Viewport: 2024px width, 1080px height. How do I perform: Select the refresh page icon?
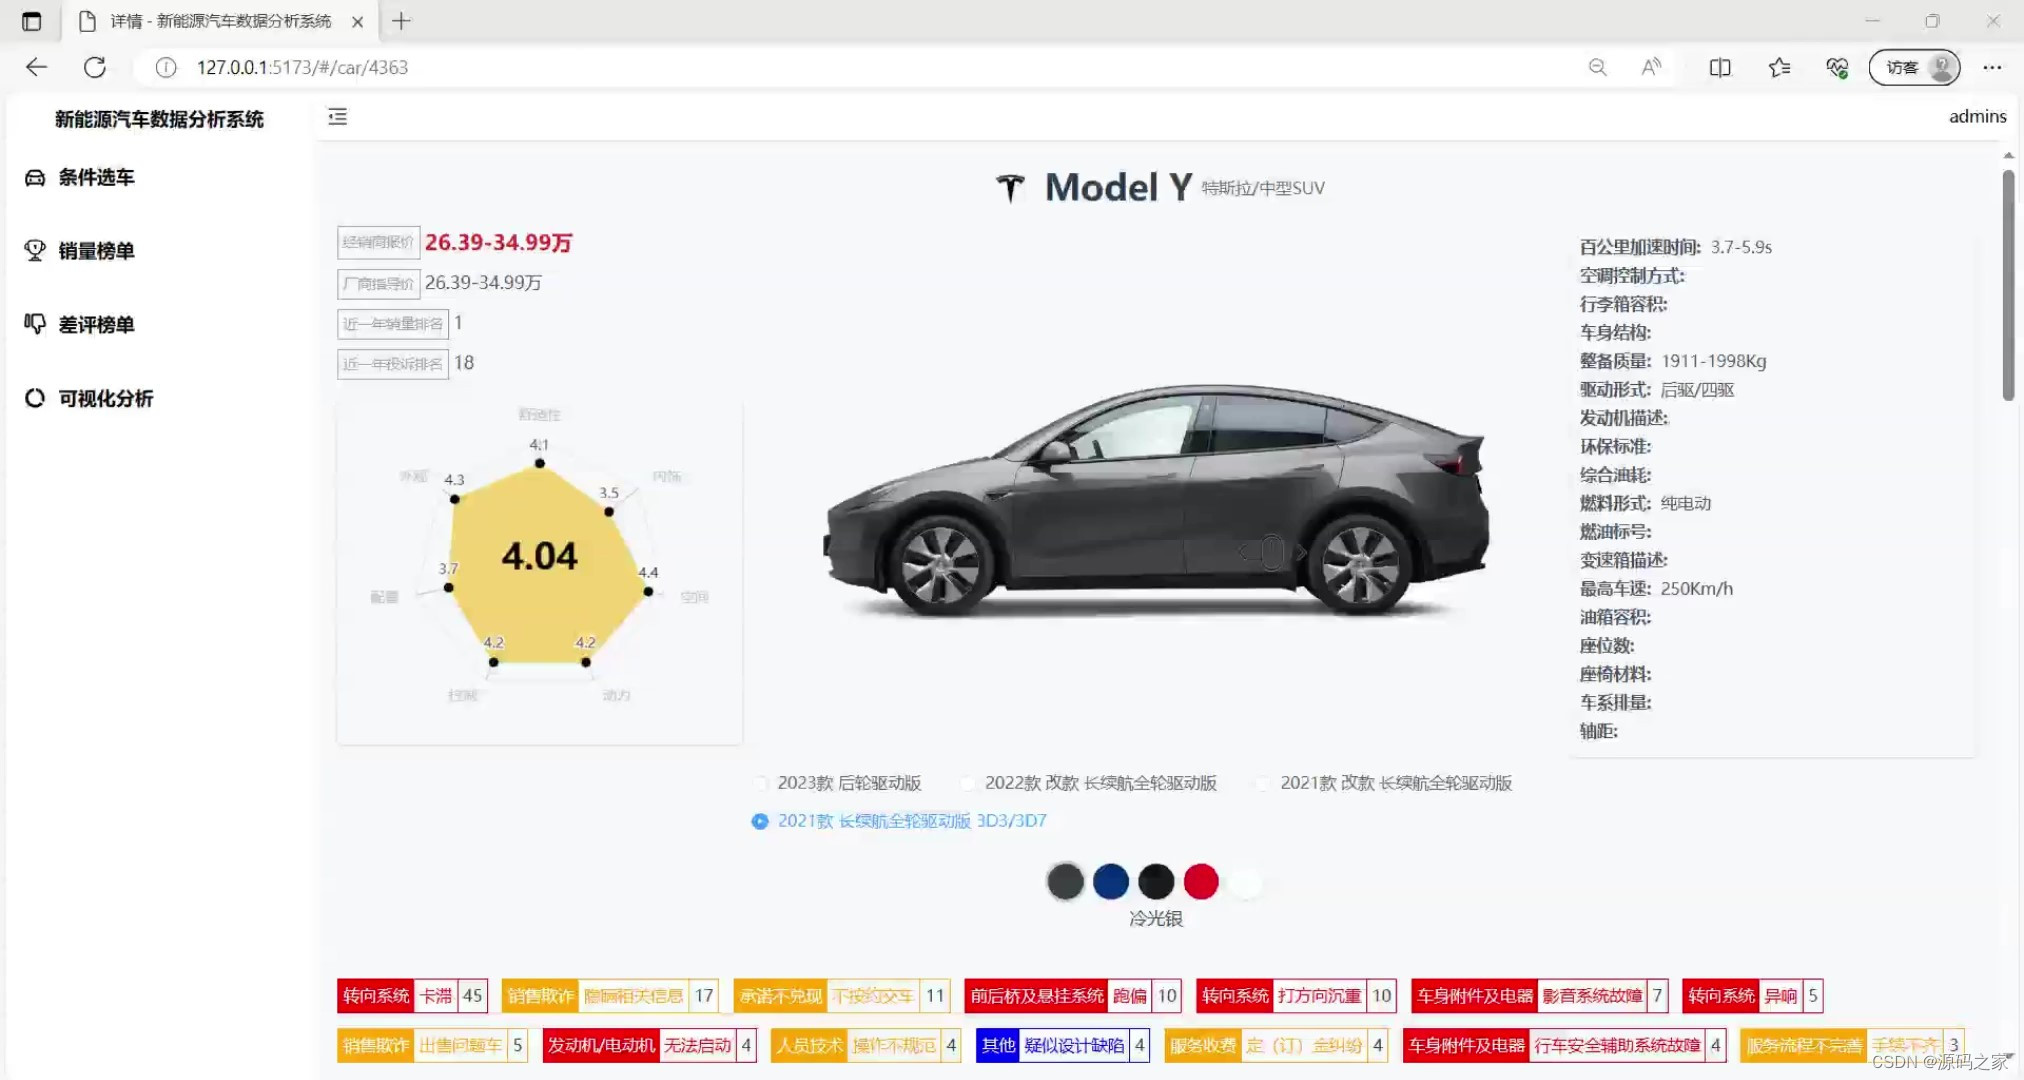click(94, 67)
